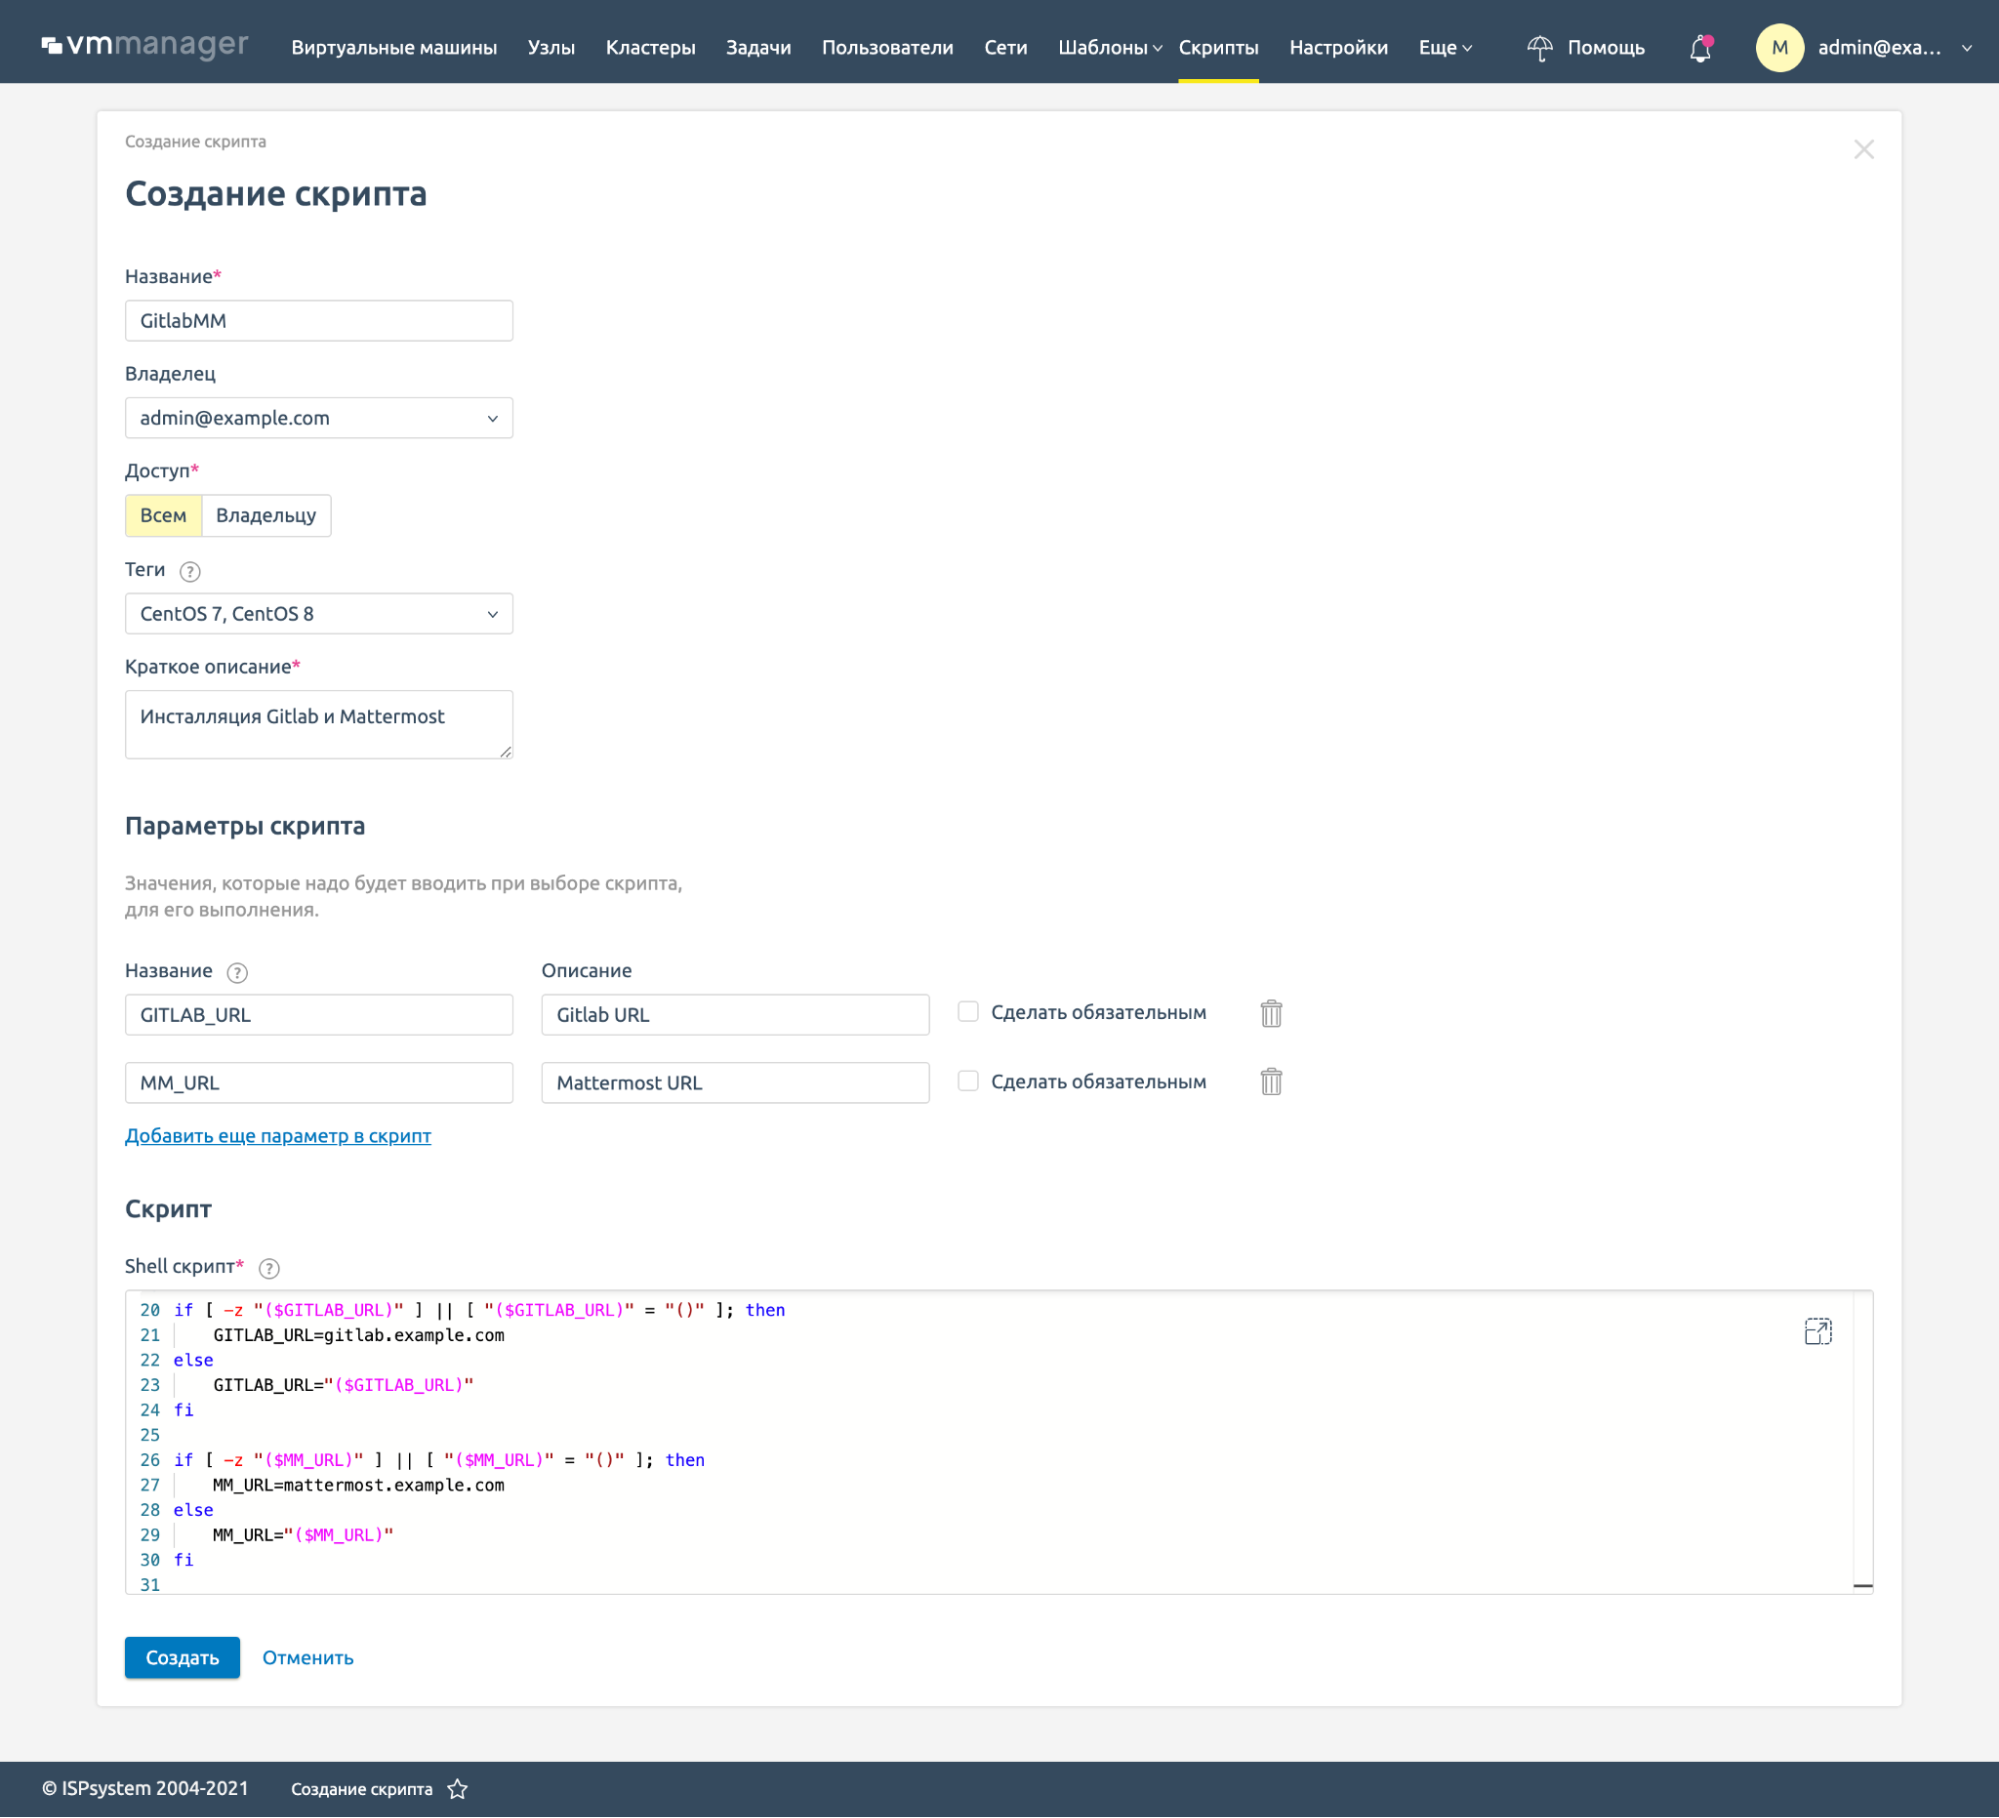The width and height of the screenshot is (1999, 1818).
Task: Expand the Шаблоны menu
Action: [1110, 48]
